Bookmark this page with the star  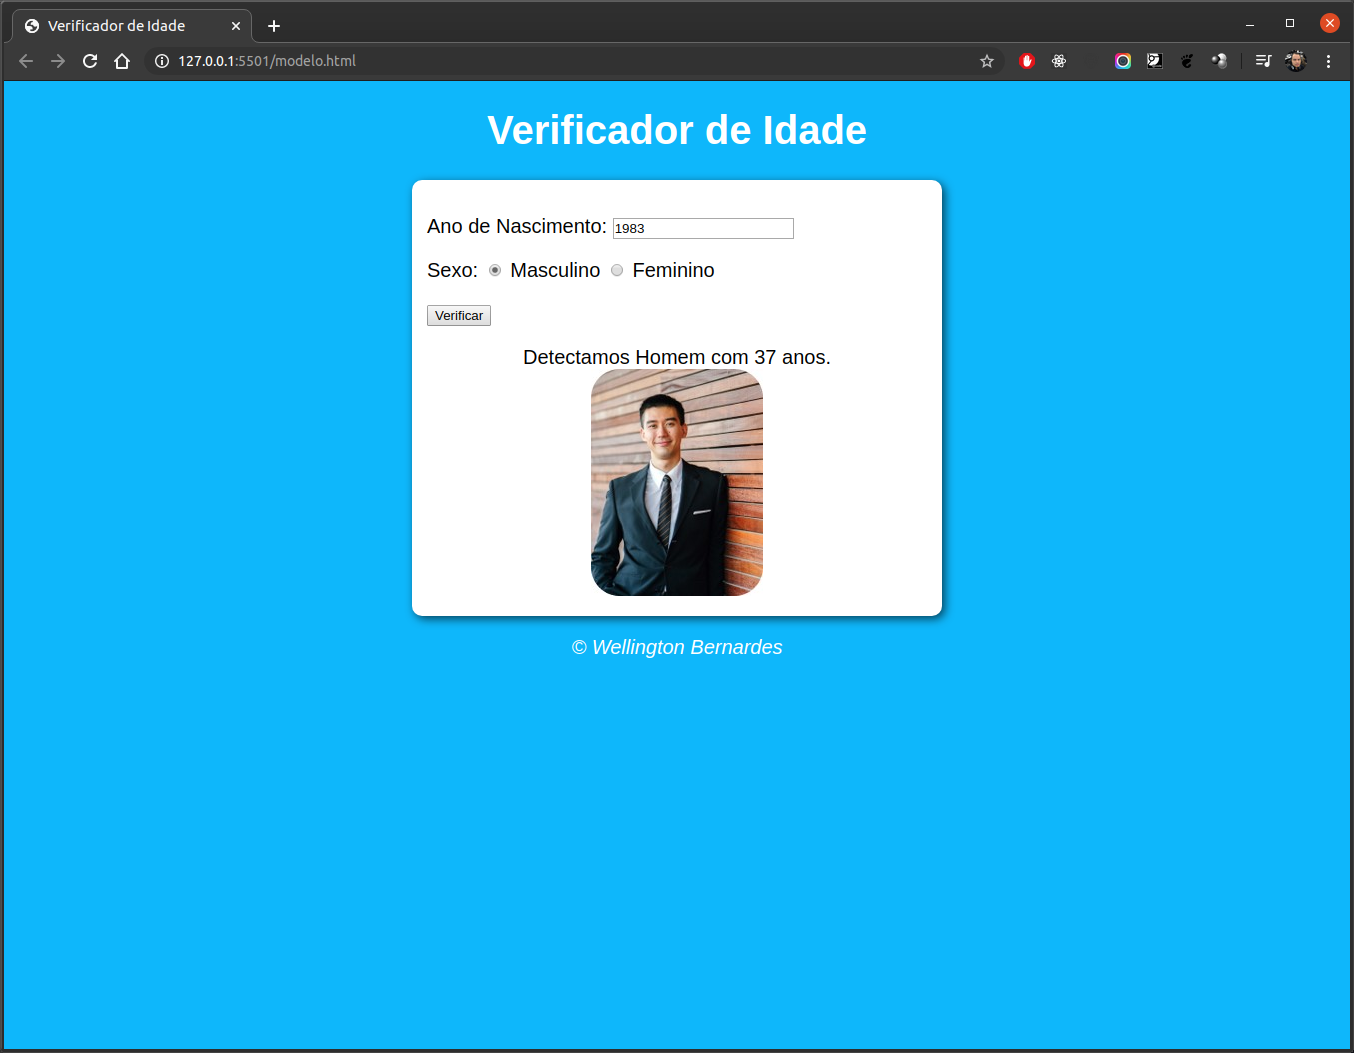click(987, 61)
